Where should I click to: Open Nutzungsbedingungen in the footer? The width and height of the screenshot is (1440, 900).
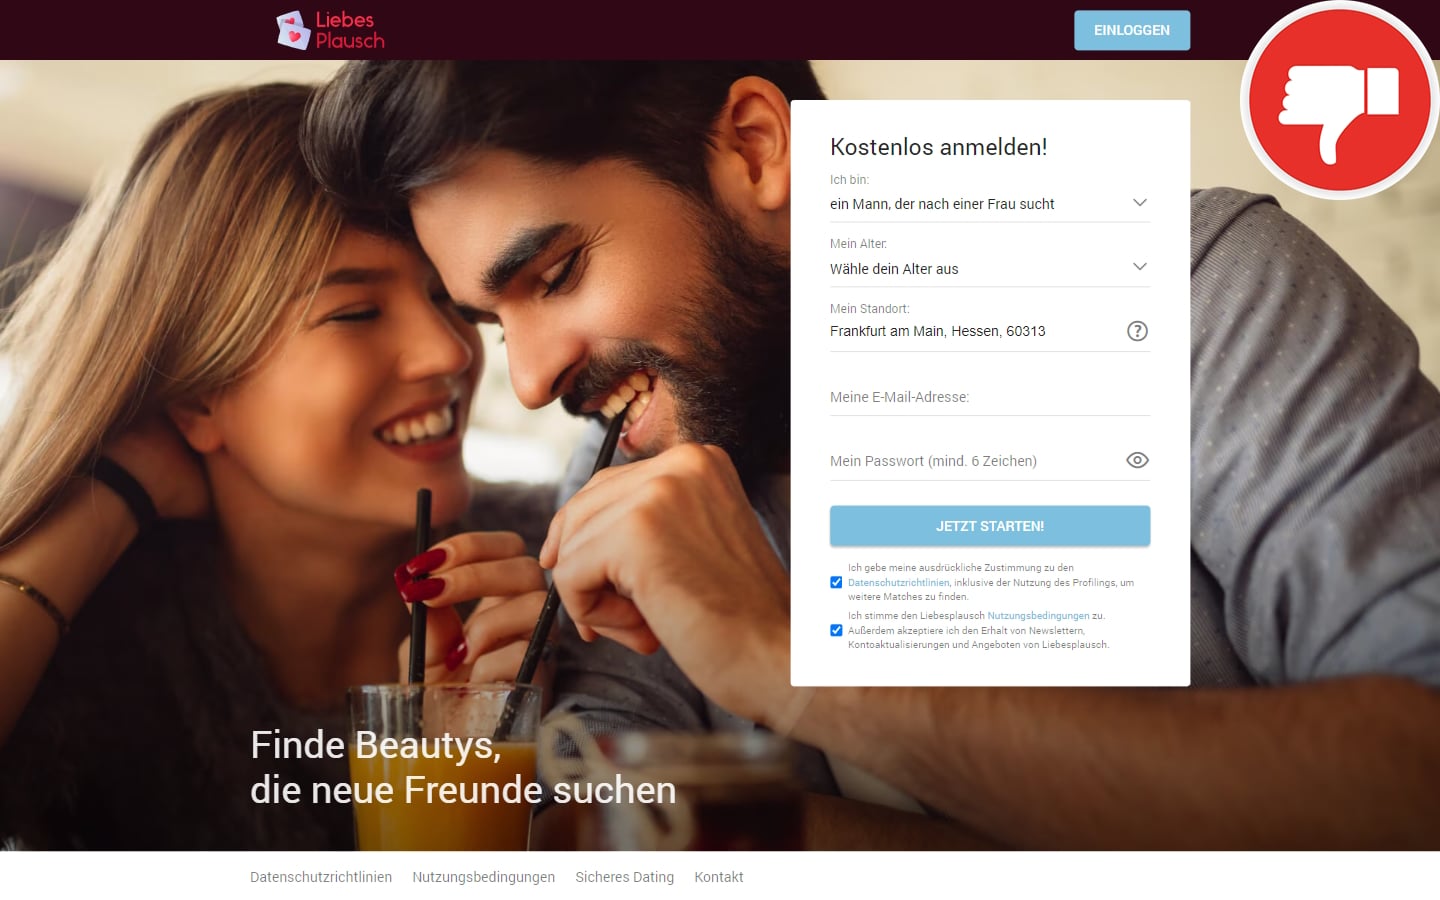[483, 877]
